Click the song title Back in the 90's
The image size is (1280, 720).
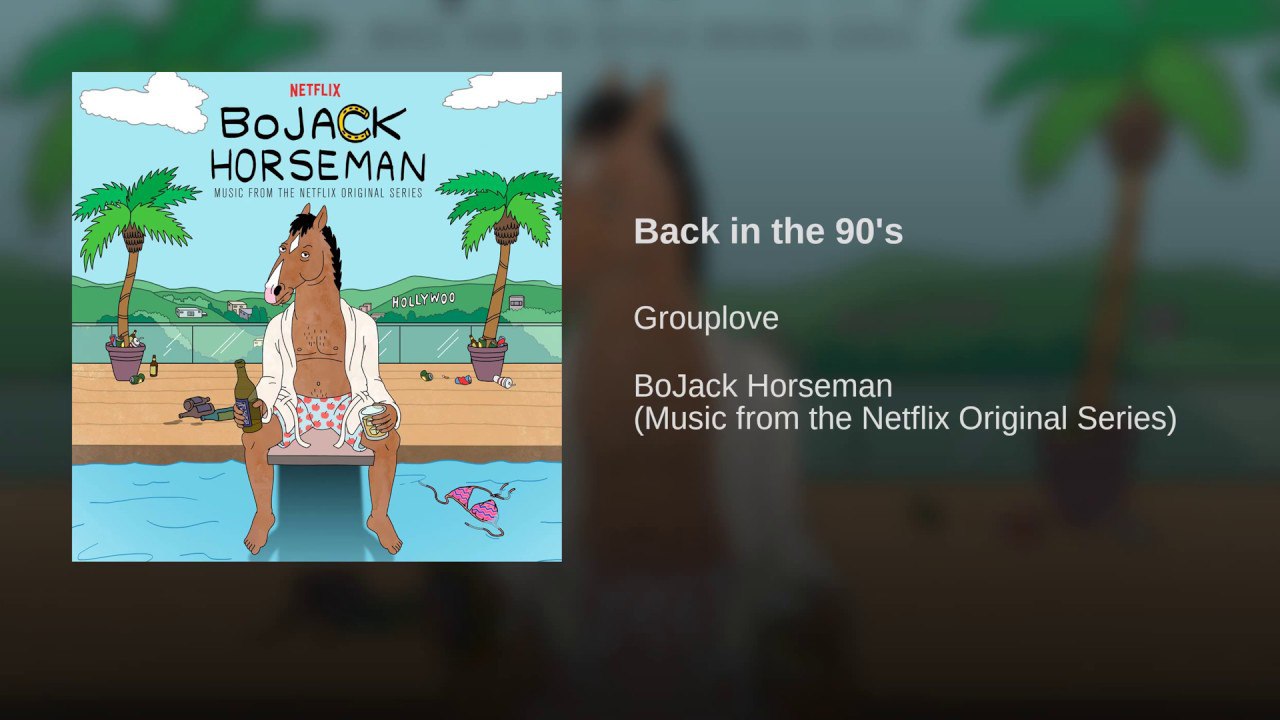pos(768,231)
